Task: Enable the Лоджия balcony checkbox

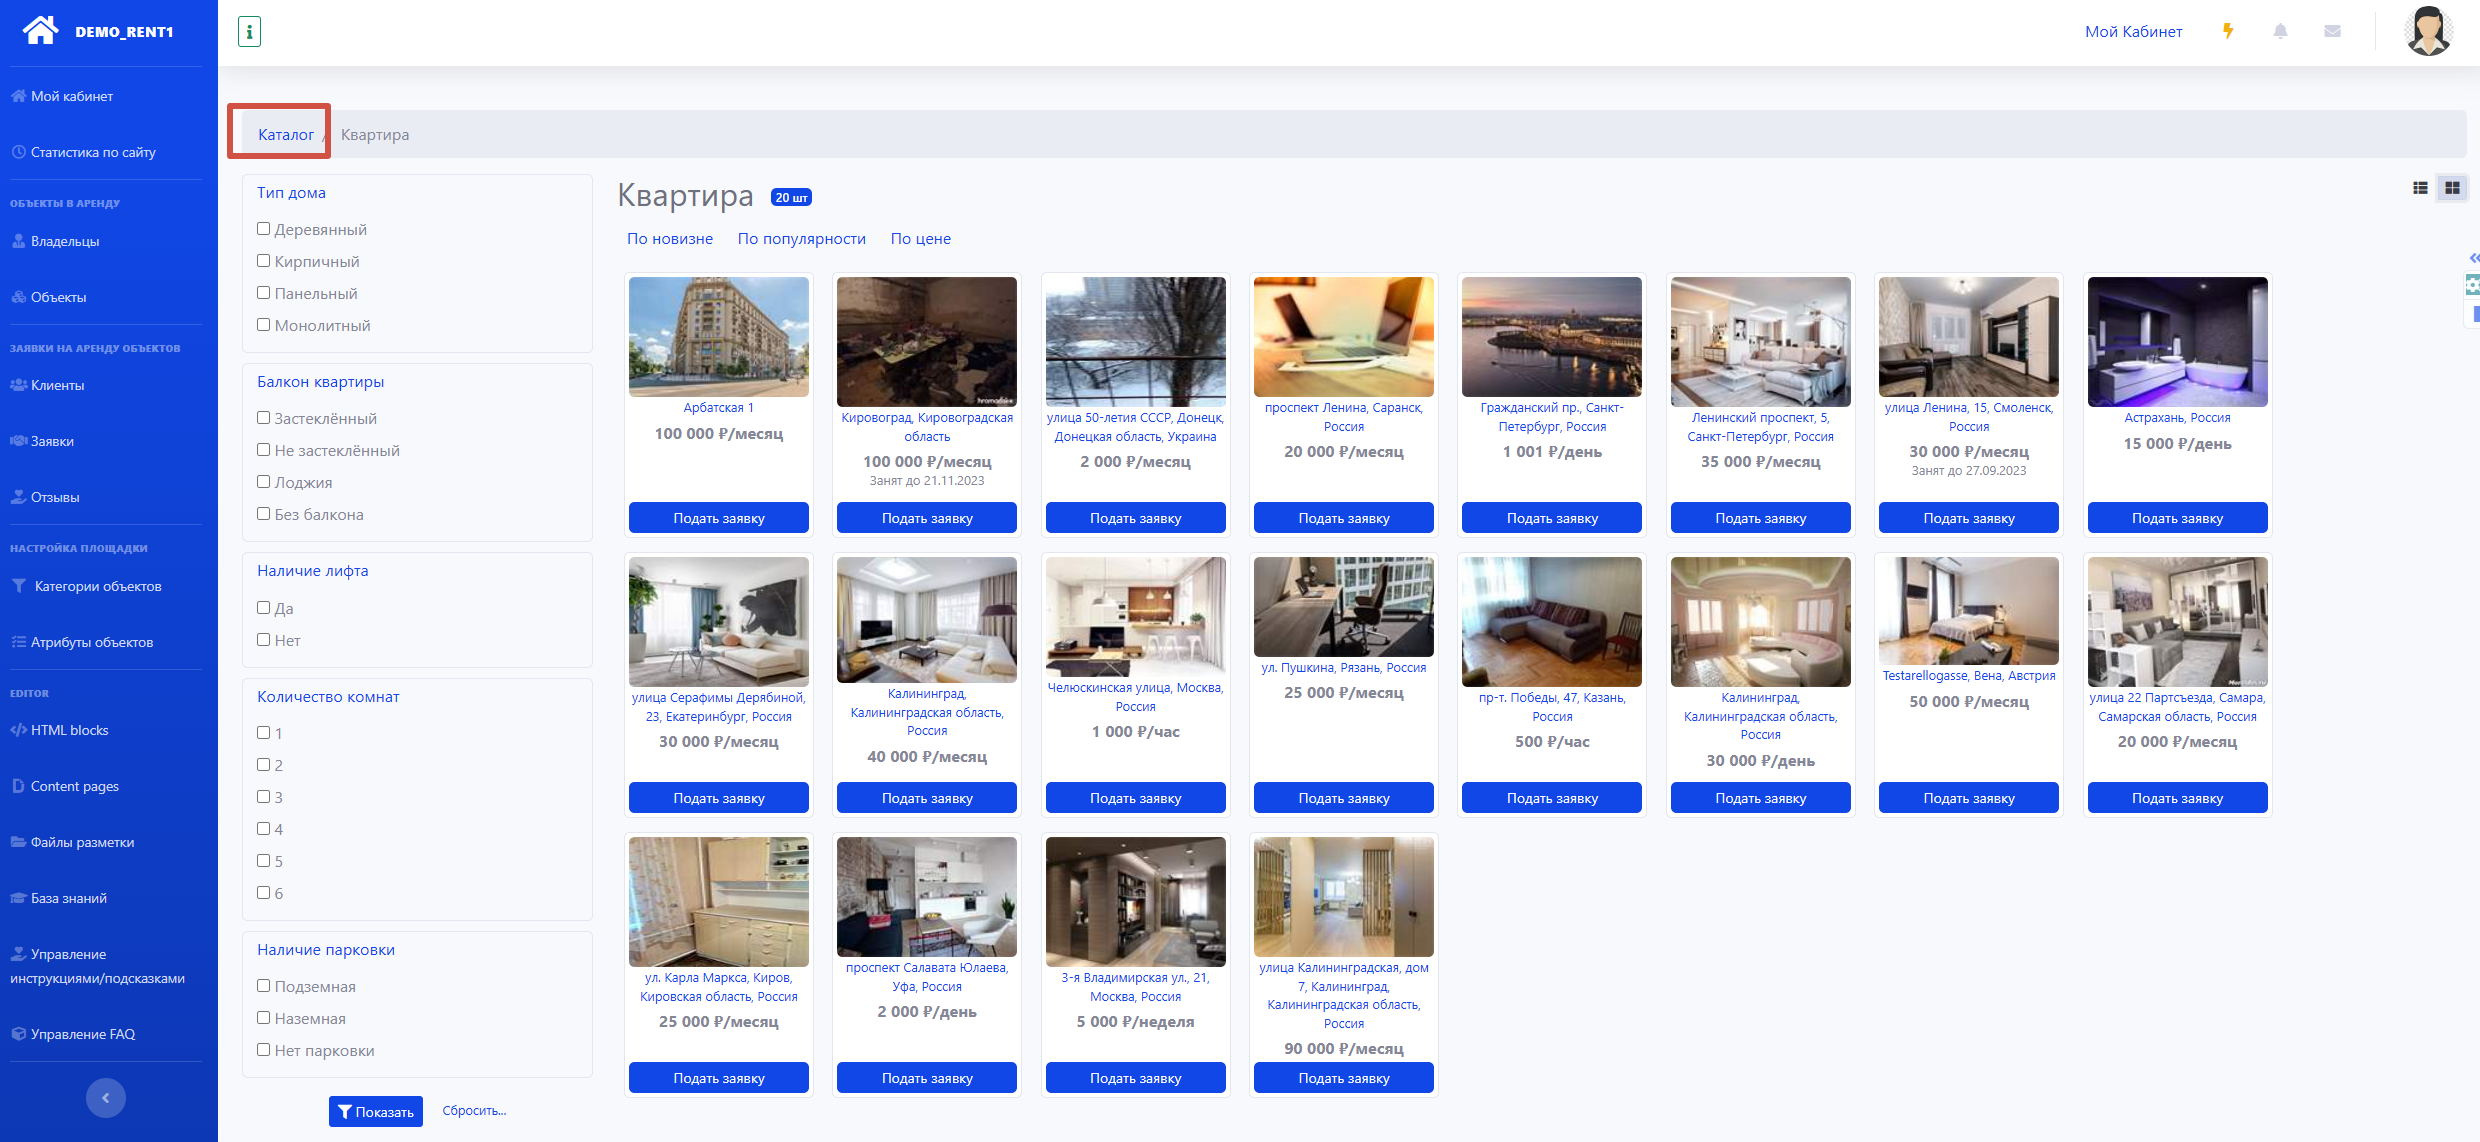Action: pos(264,482)
